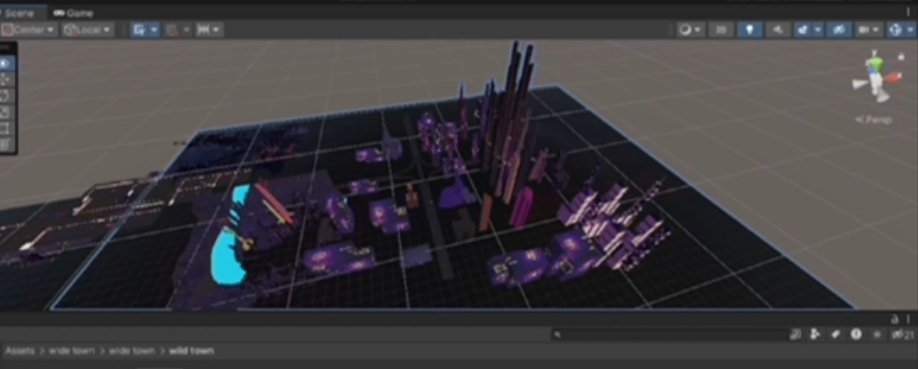Image resolution: width=918 pixels, height=369 pixels.
Task: Toggle the Persp projection label
Action: 874,119
